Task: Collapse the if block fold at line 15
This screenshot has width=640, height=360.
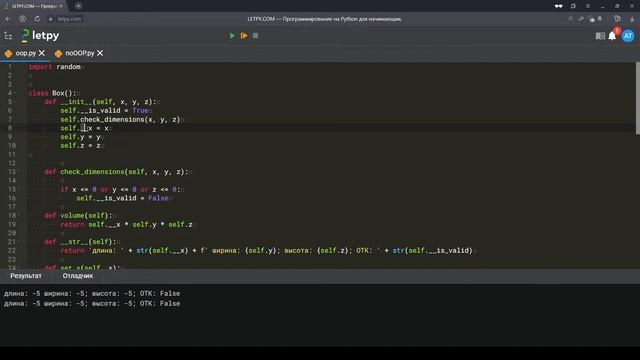Action: (18, 189)
